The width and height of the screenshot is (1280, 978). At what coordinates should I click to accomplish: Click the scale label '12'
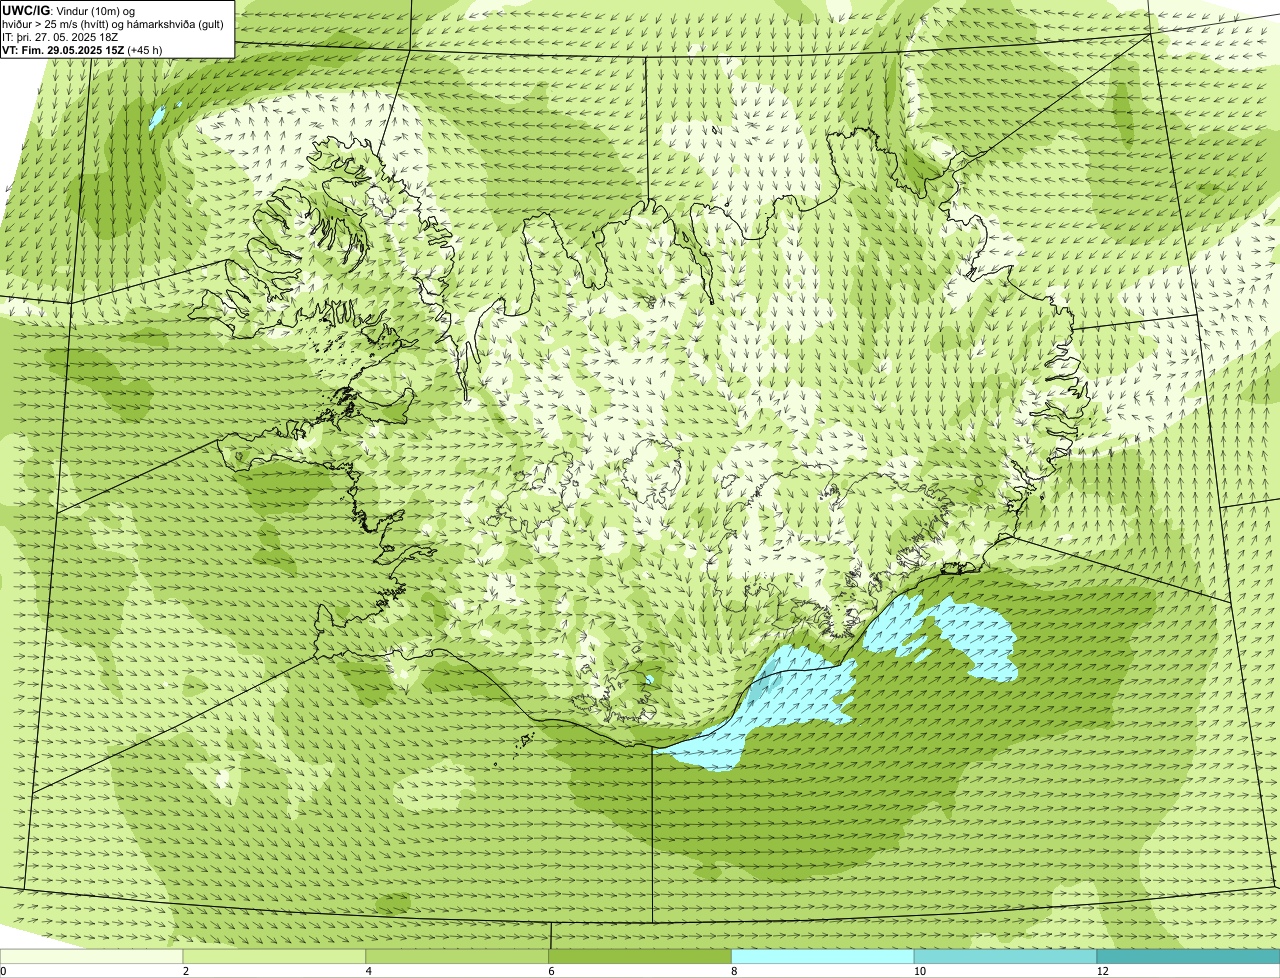(1101, 971)
